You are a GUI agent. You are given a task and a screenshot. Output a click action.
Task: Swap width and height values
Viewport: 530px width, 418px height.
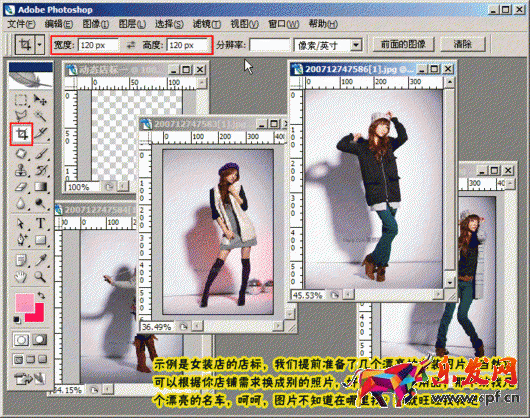click(x=131, y=45)
